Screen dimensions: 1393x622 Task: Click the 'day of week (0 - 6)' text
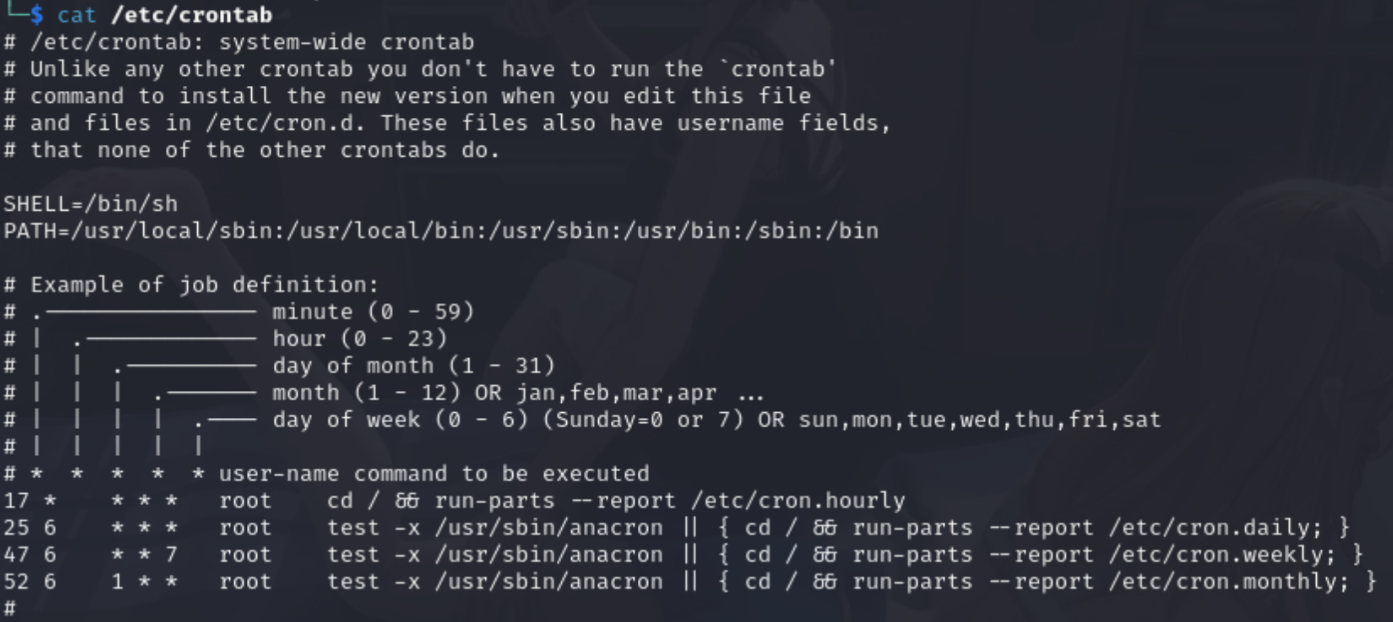click(400, 420)
